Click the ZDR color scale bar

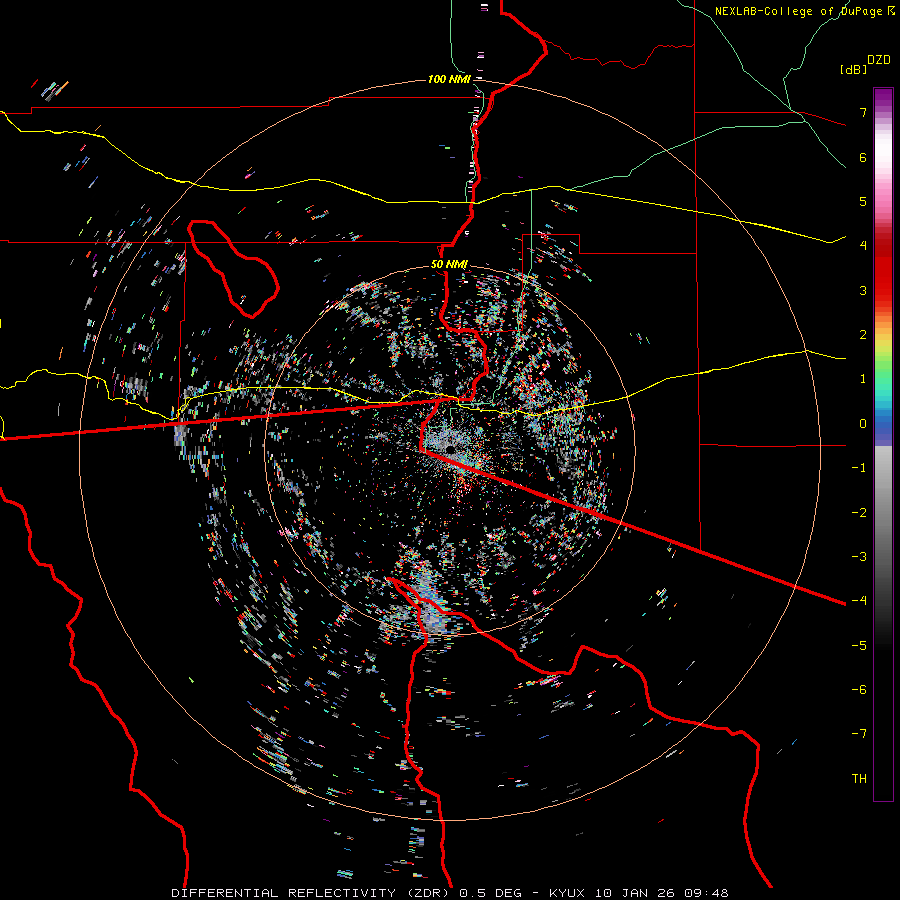click(883, 444)
